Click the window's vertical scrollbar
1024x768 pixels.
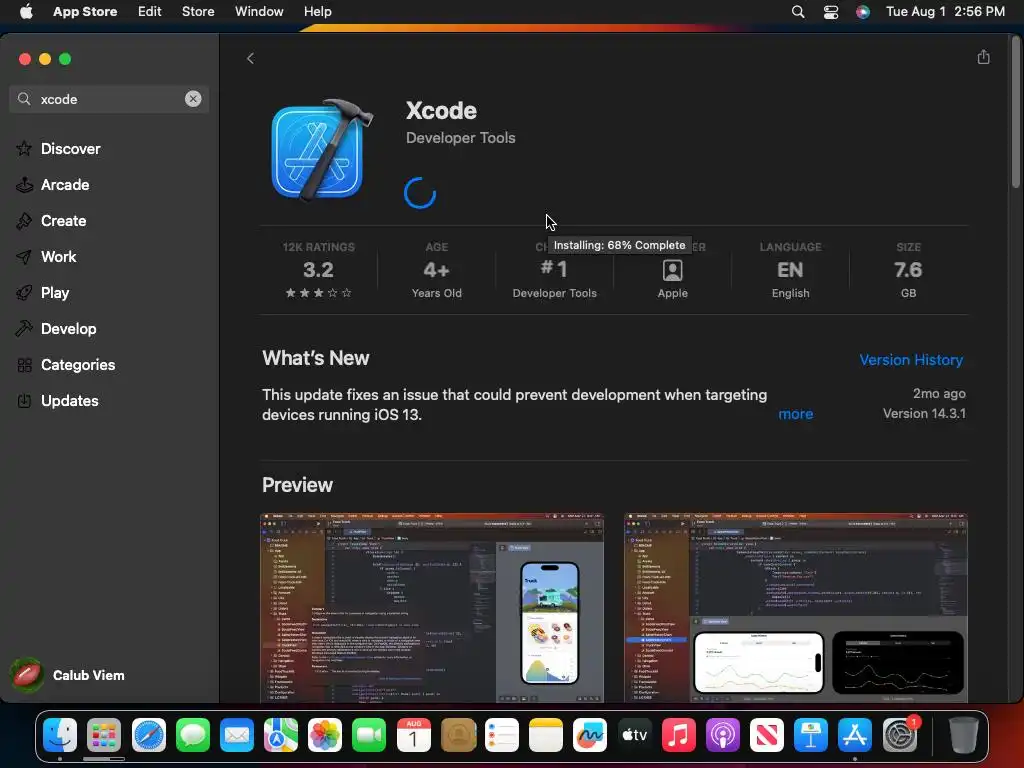[x=1016, y=111]
